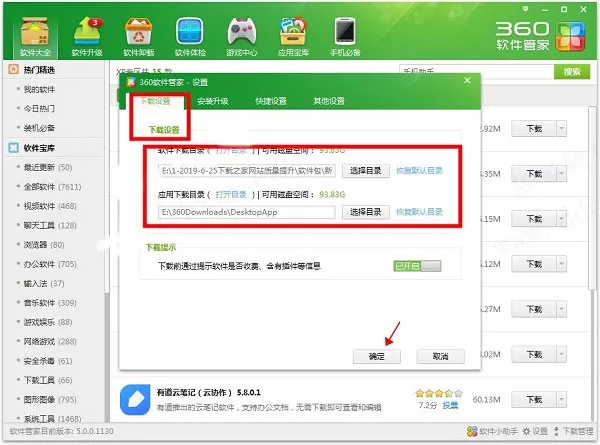Click 恢复默认目录 for app download directory

[419, 212]
